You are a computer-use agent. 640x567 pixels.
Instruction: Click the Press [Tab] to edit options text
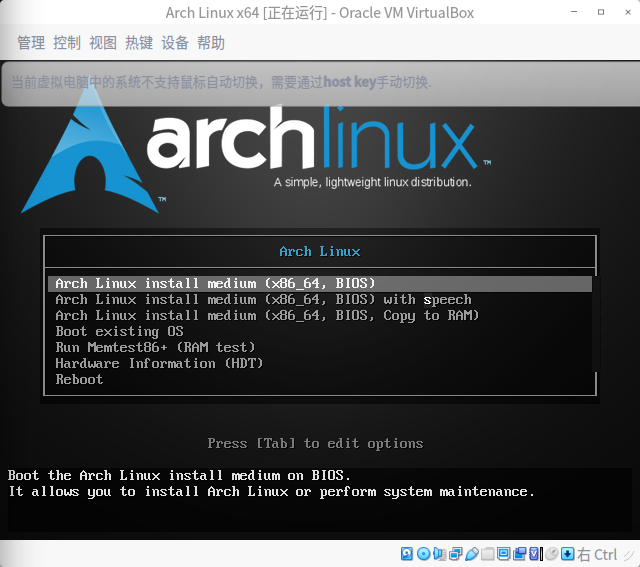[315, 443]
